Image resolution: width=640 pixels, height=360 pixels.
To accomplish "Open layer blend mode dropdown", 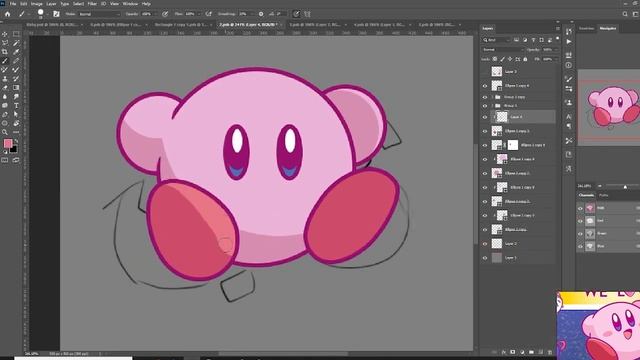I will click(x=503, y=49).
